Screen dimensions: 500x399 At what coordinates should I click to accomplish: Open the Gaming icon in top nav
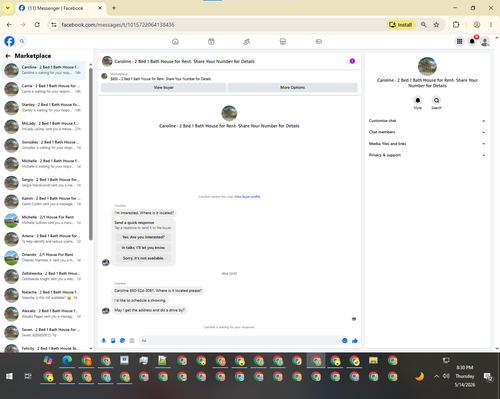[318, 42]
